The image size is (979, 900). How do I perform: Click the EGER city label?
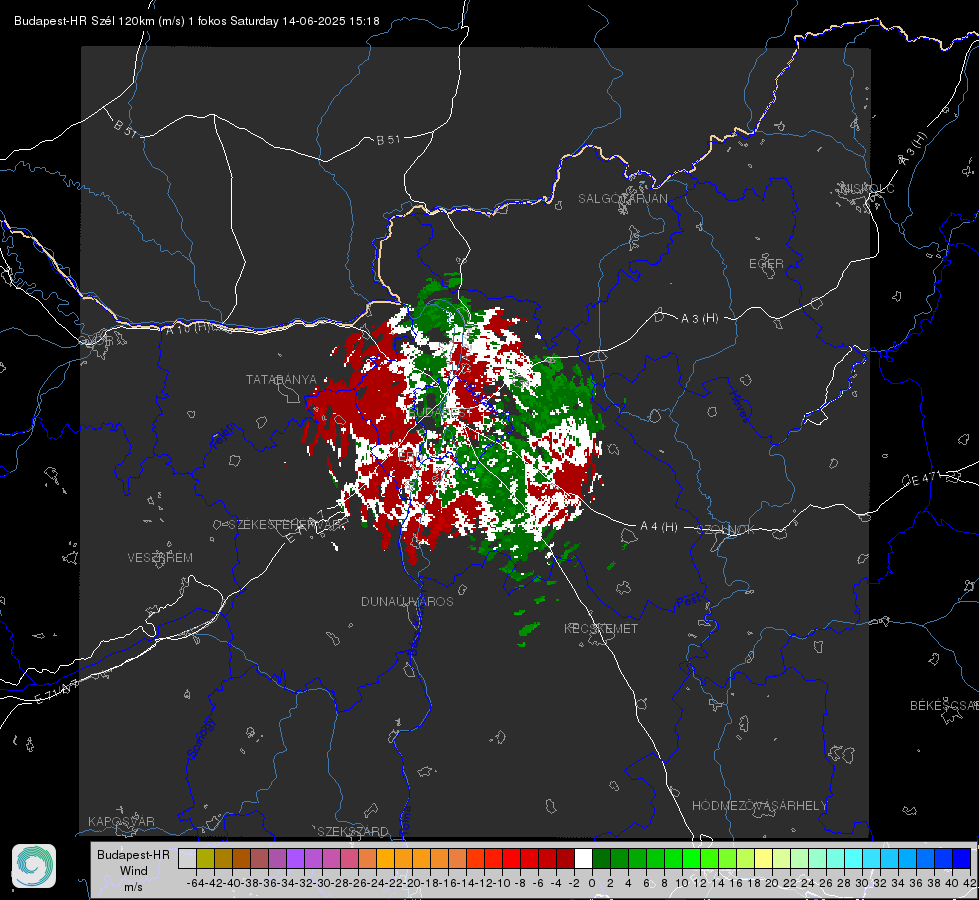(x=766, y=264)
